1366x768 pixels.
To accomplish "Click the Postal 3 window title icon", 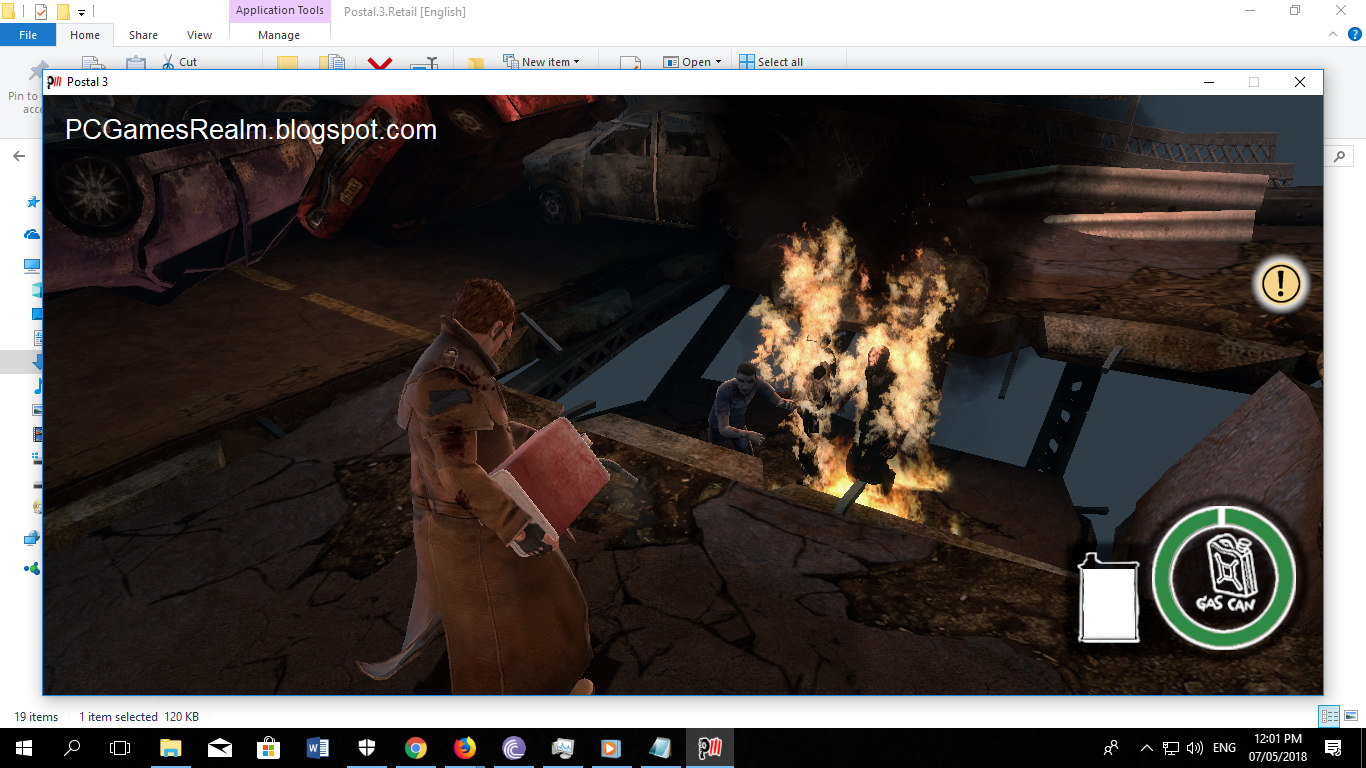I will pos(56,82).
